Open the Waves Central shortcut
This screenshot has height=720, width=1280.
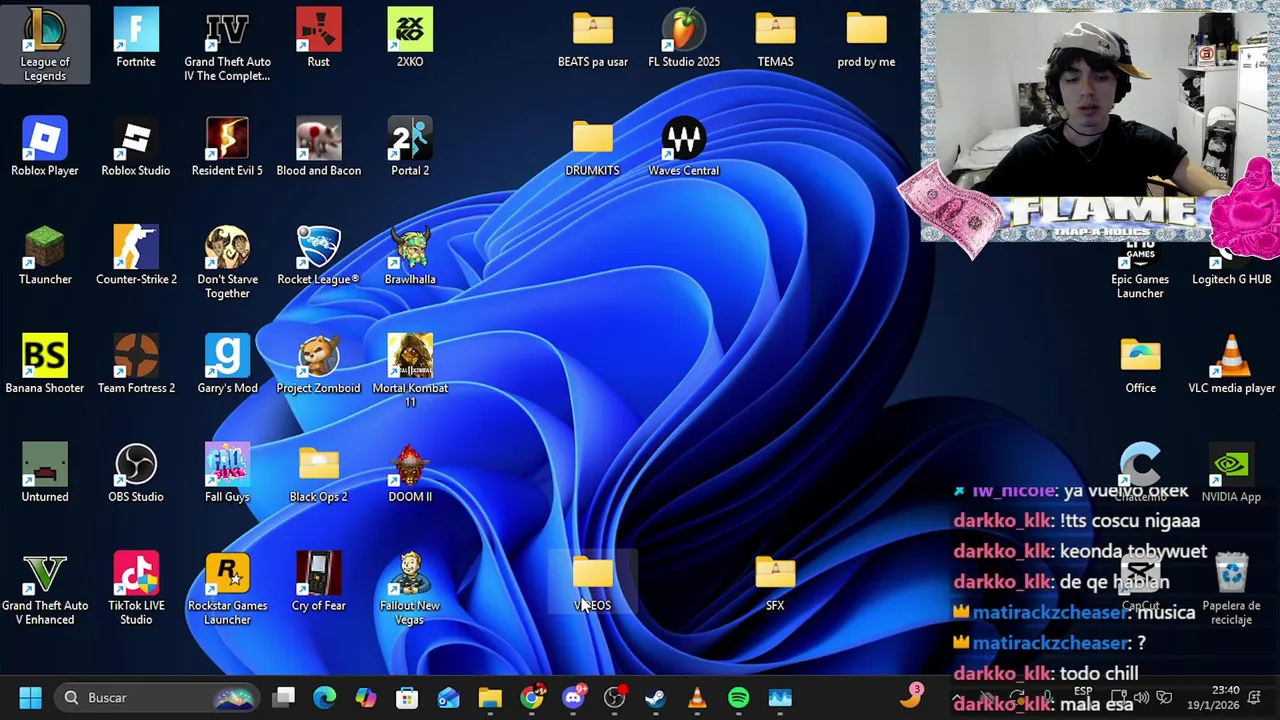pos(684,147)
